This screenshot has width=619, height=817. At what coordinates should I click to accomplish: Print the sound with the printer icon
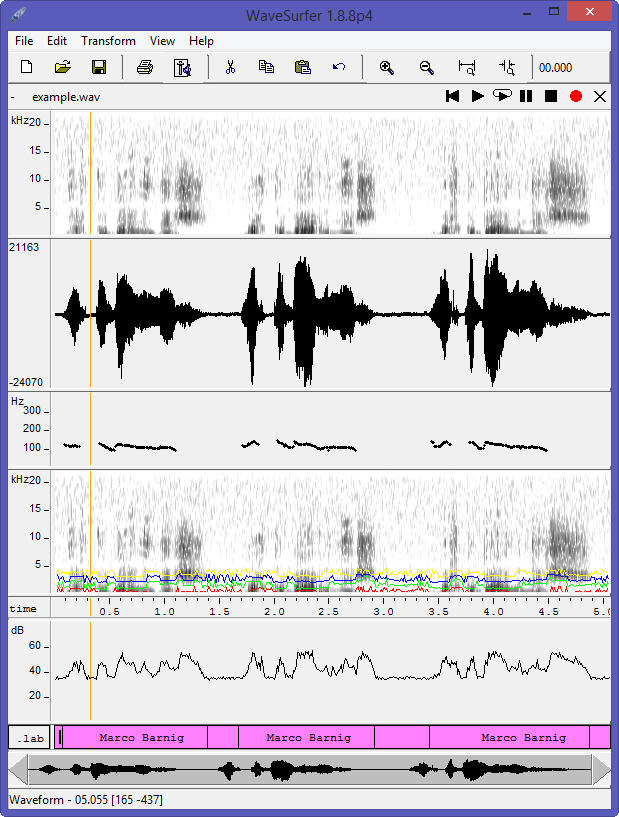145,67
